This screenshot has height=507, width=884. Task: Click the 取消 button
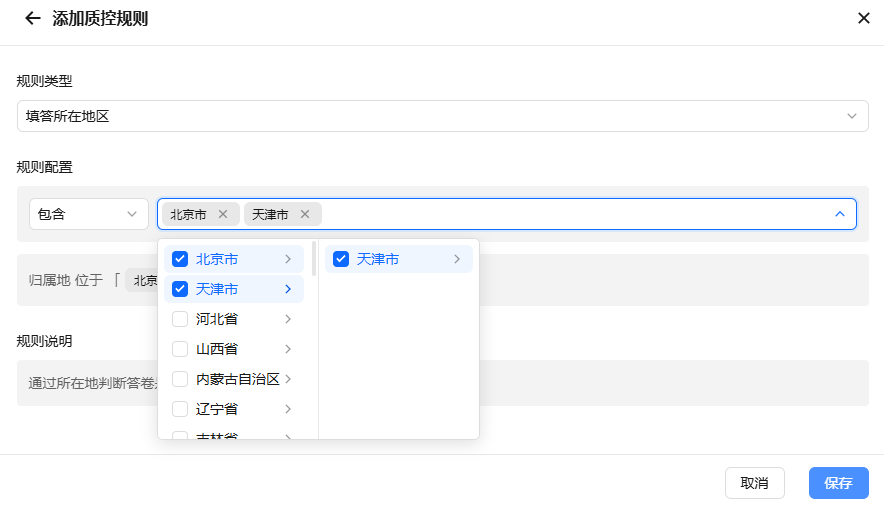(754, 483)
